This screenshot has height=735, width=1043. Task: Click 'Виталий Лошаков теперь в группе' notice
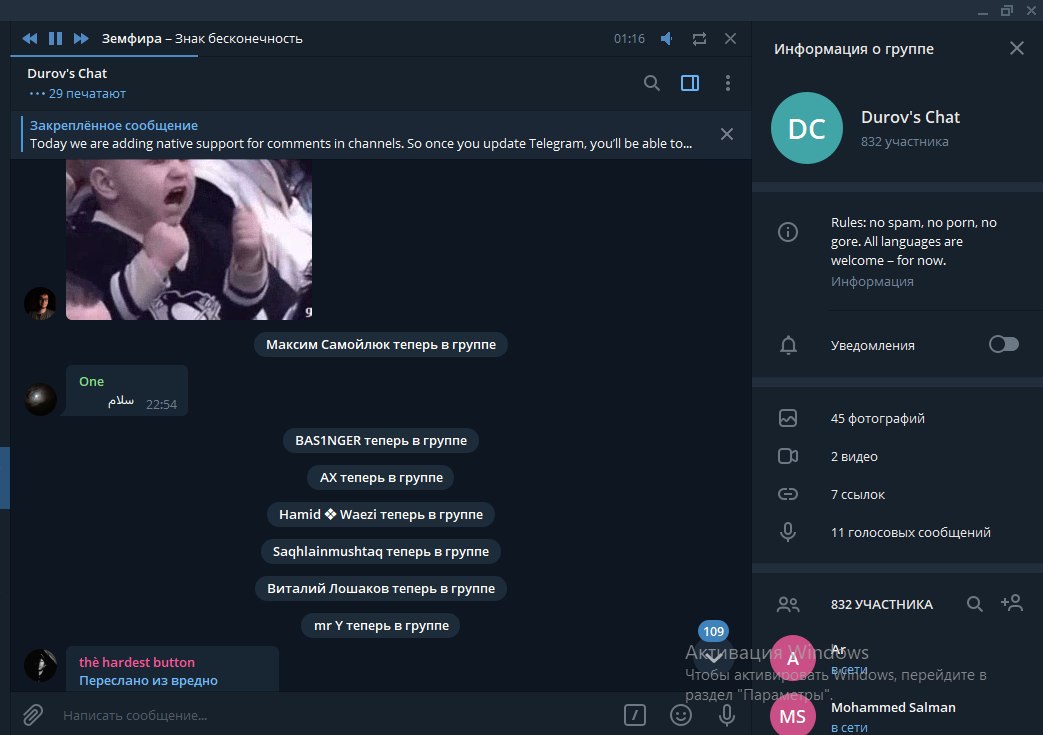click(x=380, y=589)
